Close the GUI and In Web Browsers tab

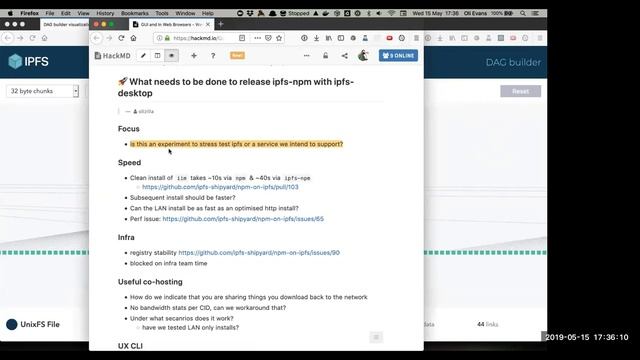point(208,24)
